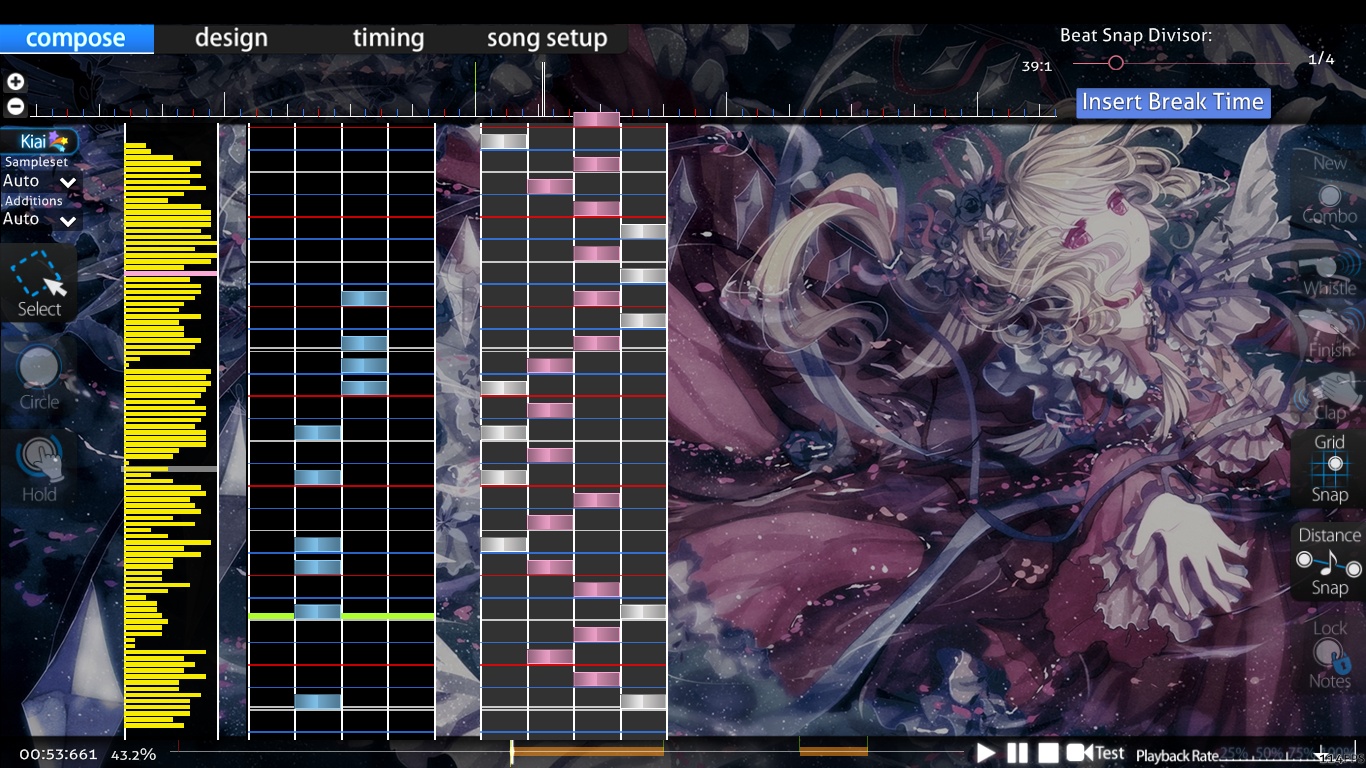This screenshot has height=768, width=1366.
Task: Switch to the design tab
Action: coord(231,38)
